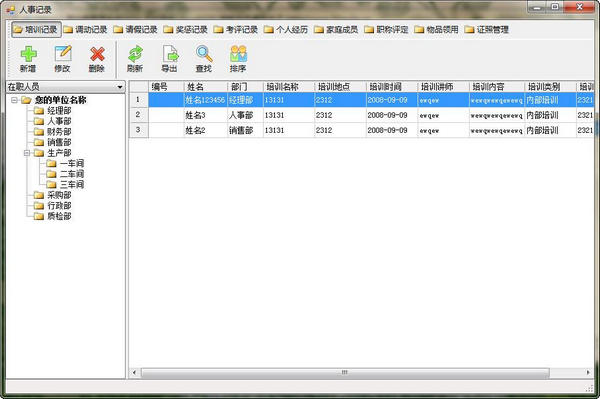This screenshot has height=399, width=600.
Task: Click the 培训名称 column header
Action: click(x=289, y=87)
